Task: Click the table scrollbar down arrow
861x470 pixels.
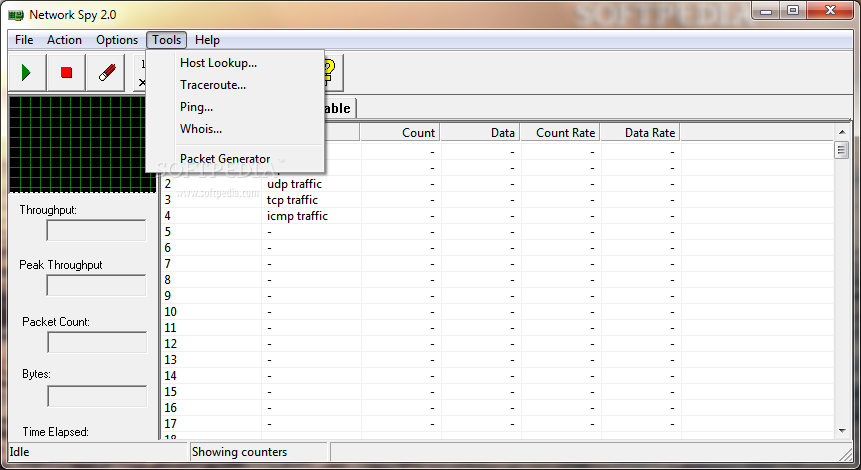Action: click(842, 431)
